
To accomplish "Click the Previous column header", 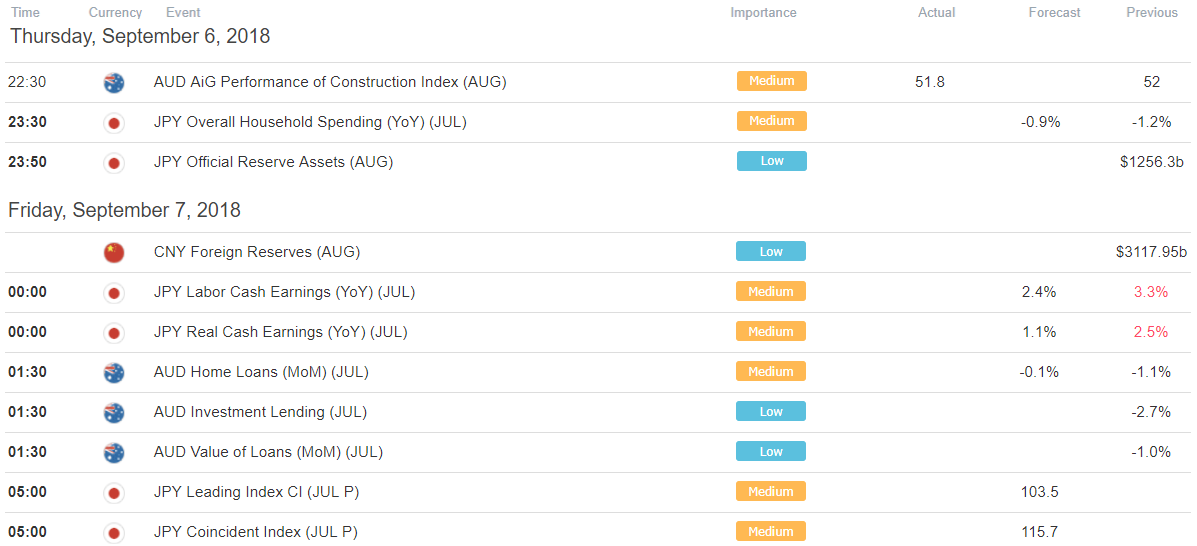I will [x=1152, y=12].
